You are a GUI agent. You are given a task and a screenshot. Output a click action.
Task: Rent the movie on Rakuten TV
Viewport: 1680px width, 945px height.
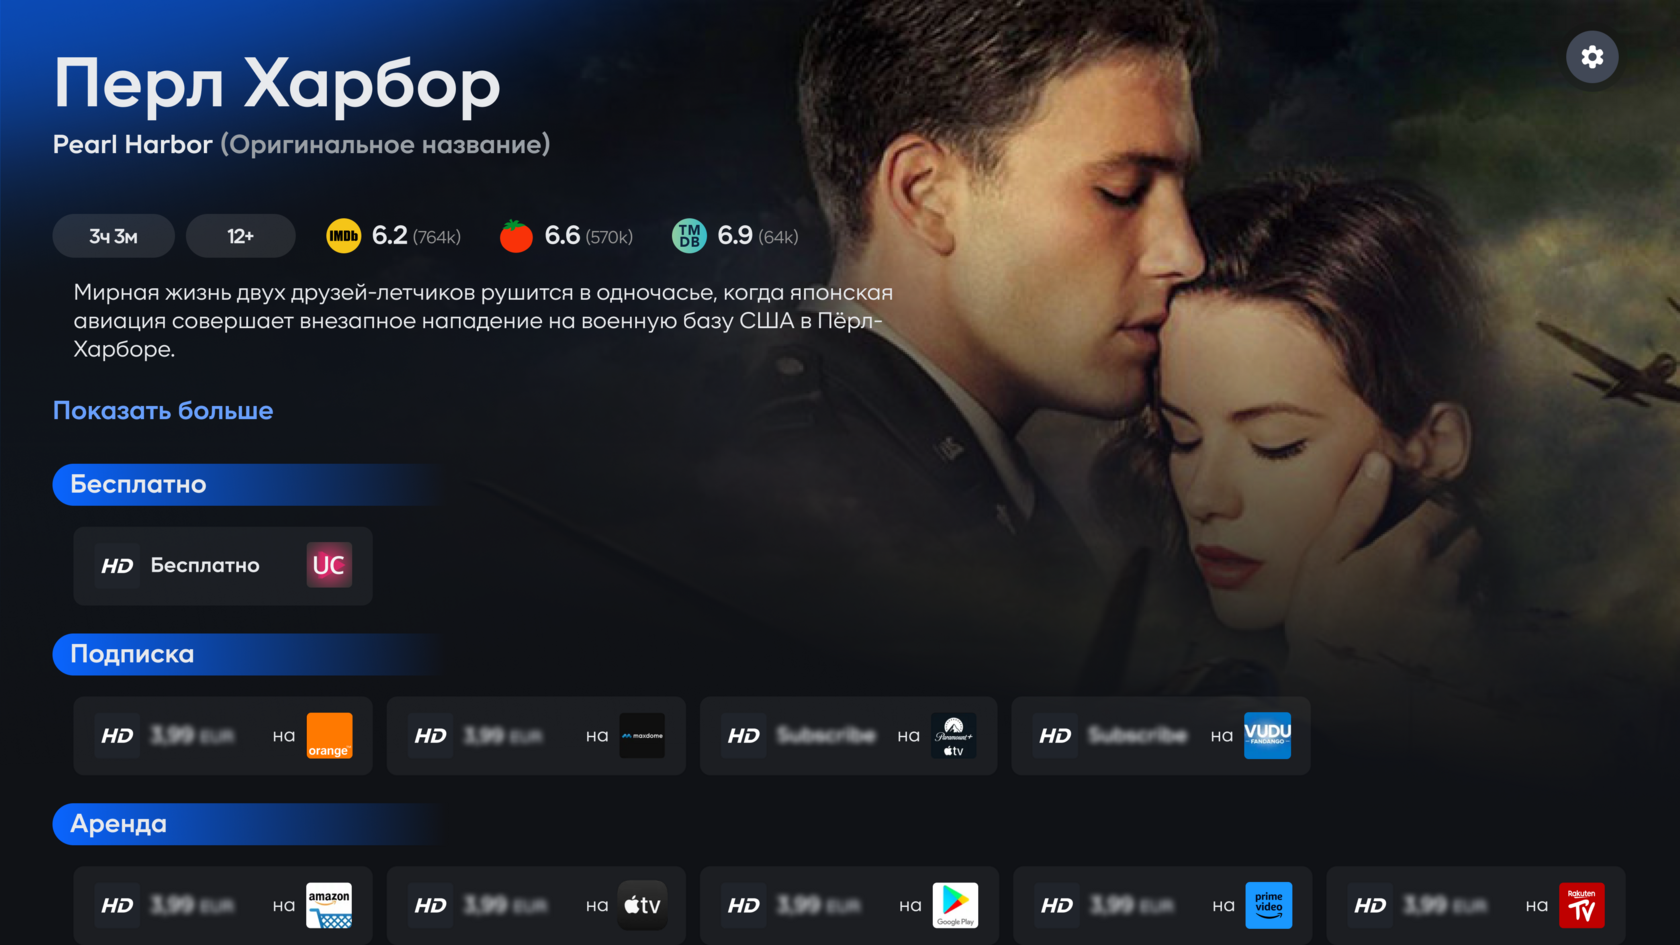1476,906
